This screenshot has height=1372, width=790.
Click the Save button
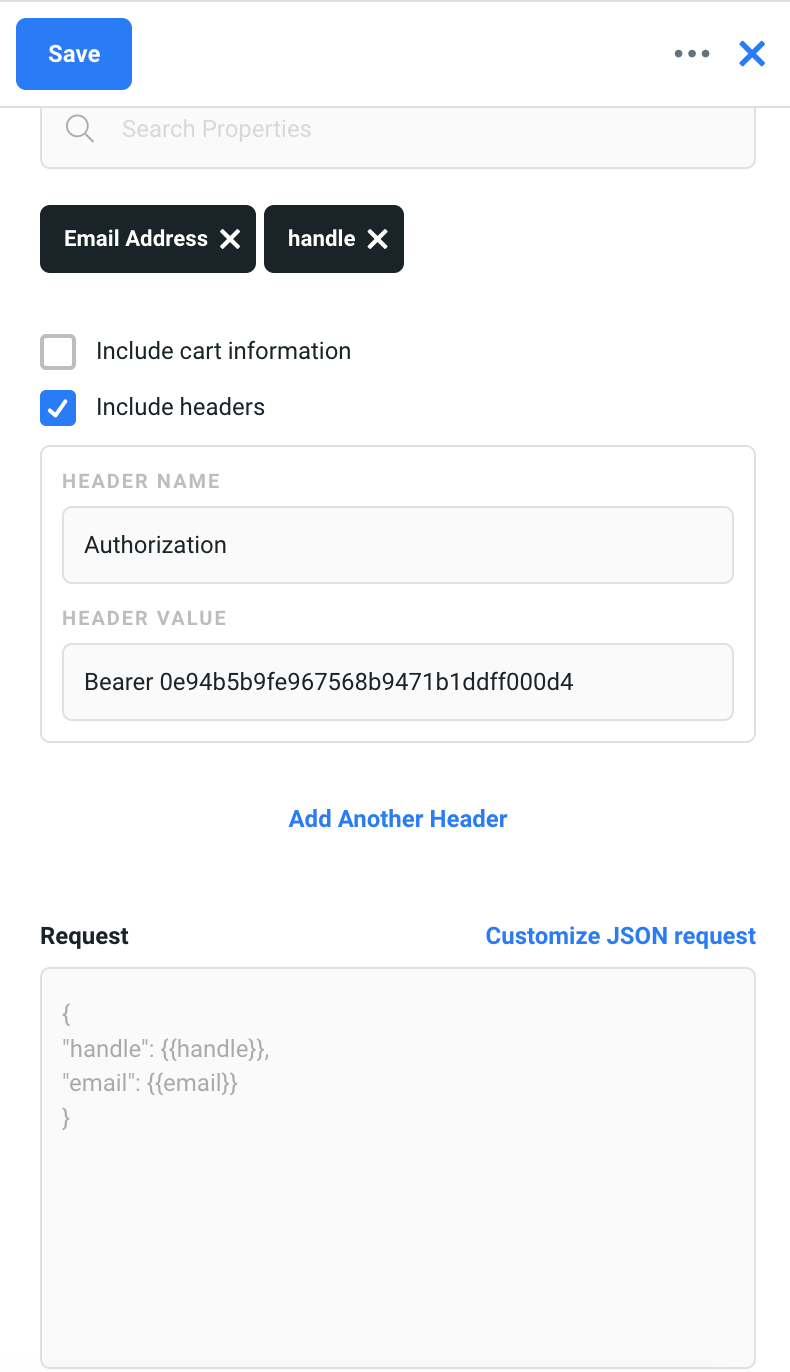coord(74,54)
